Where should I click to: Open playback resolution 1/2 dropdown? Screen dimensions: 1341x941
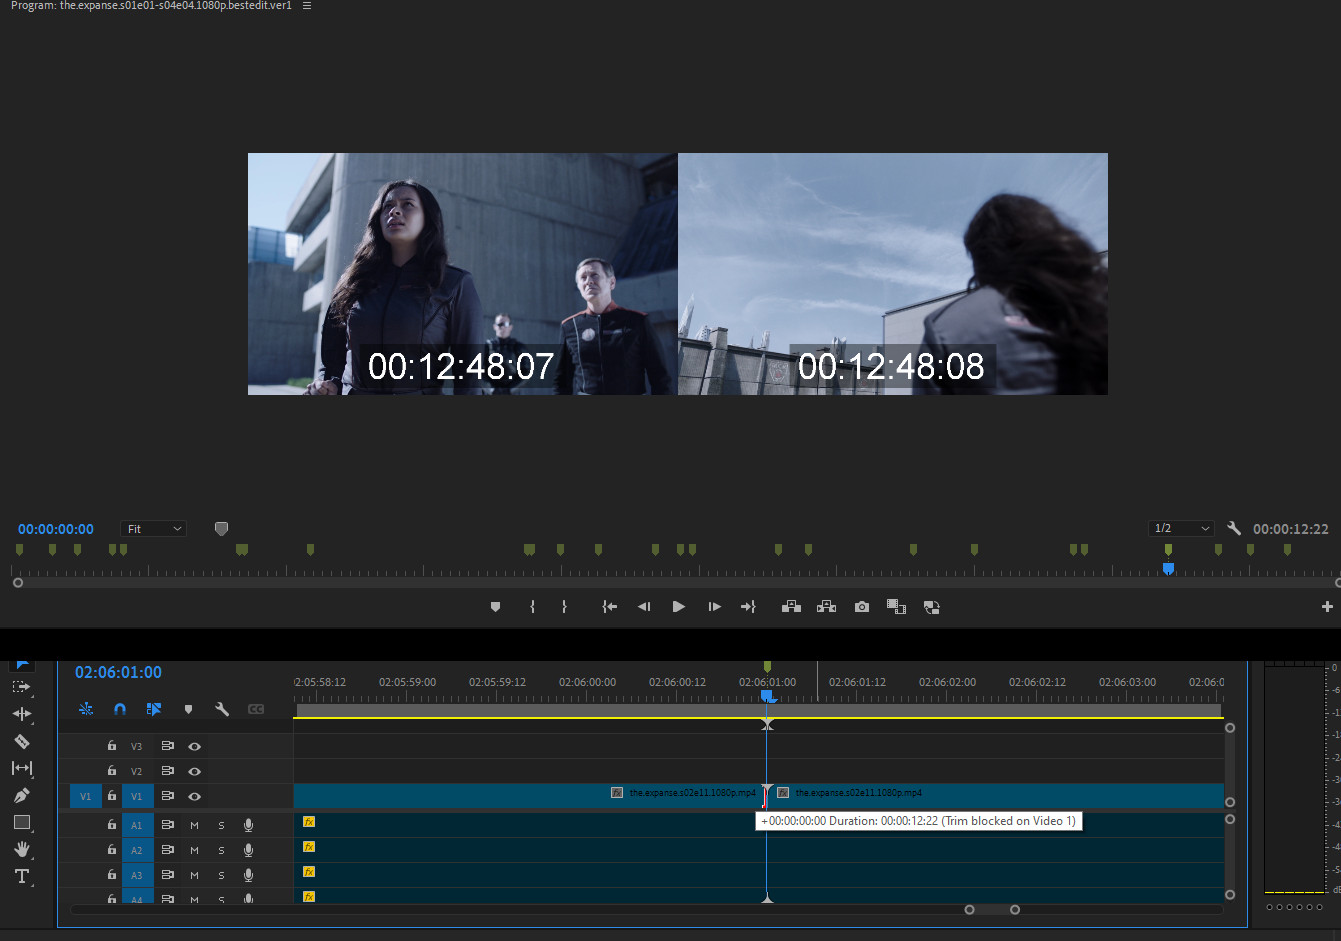click(x=1181, y=528)
